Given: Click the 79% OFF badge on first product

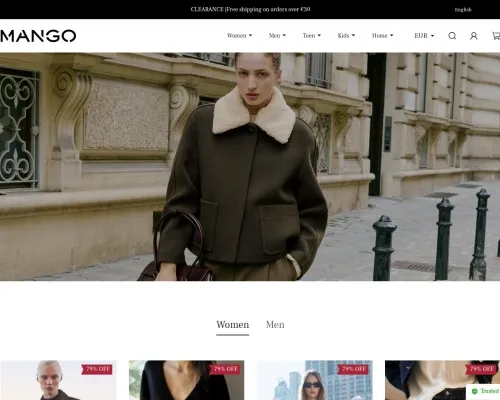Looking at the screenshot, I should coord(97,369).
